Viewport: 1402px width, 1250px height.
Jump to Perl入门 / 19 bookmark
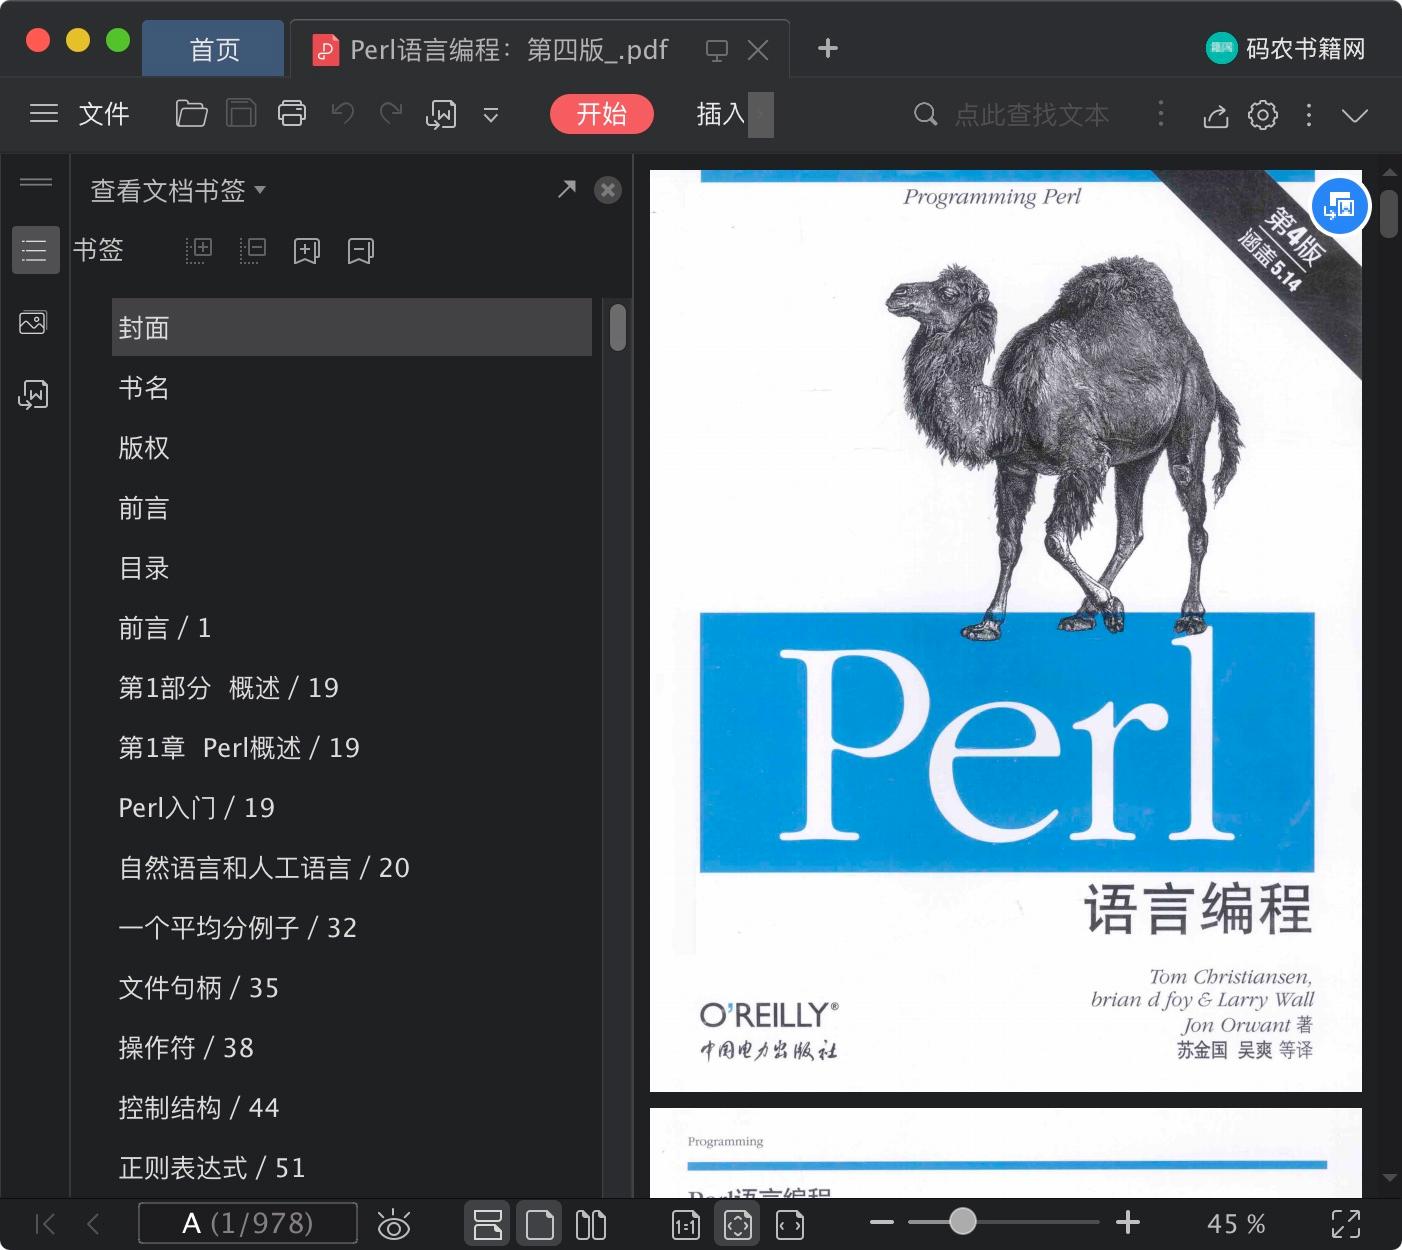click(x=197, y=808)
